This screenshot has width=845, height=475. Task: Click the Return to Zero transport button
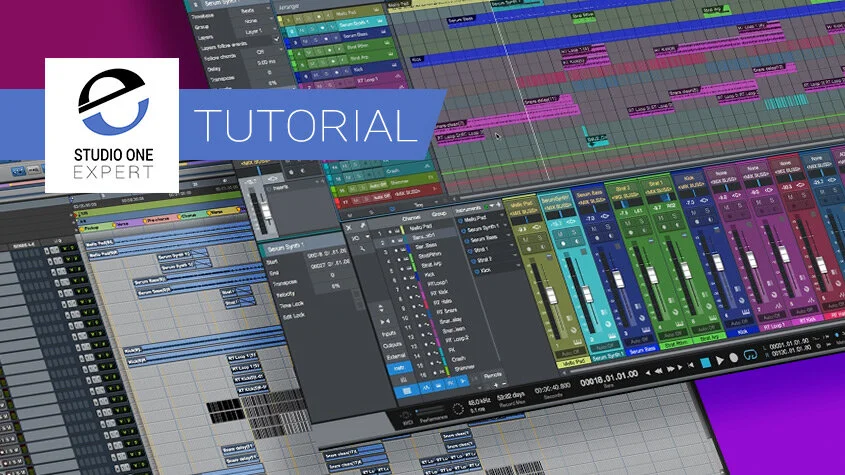click(690, 366)
